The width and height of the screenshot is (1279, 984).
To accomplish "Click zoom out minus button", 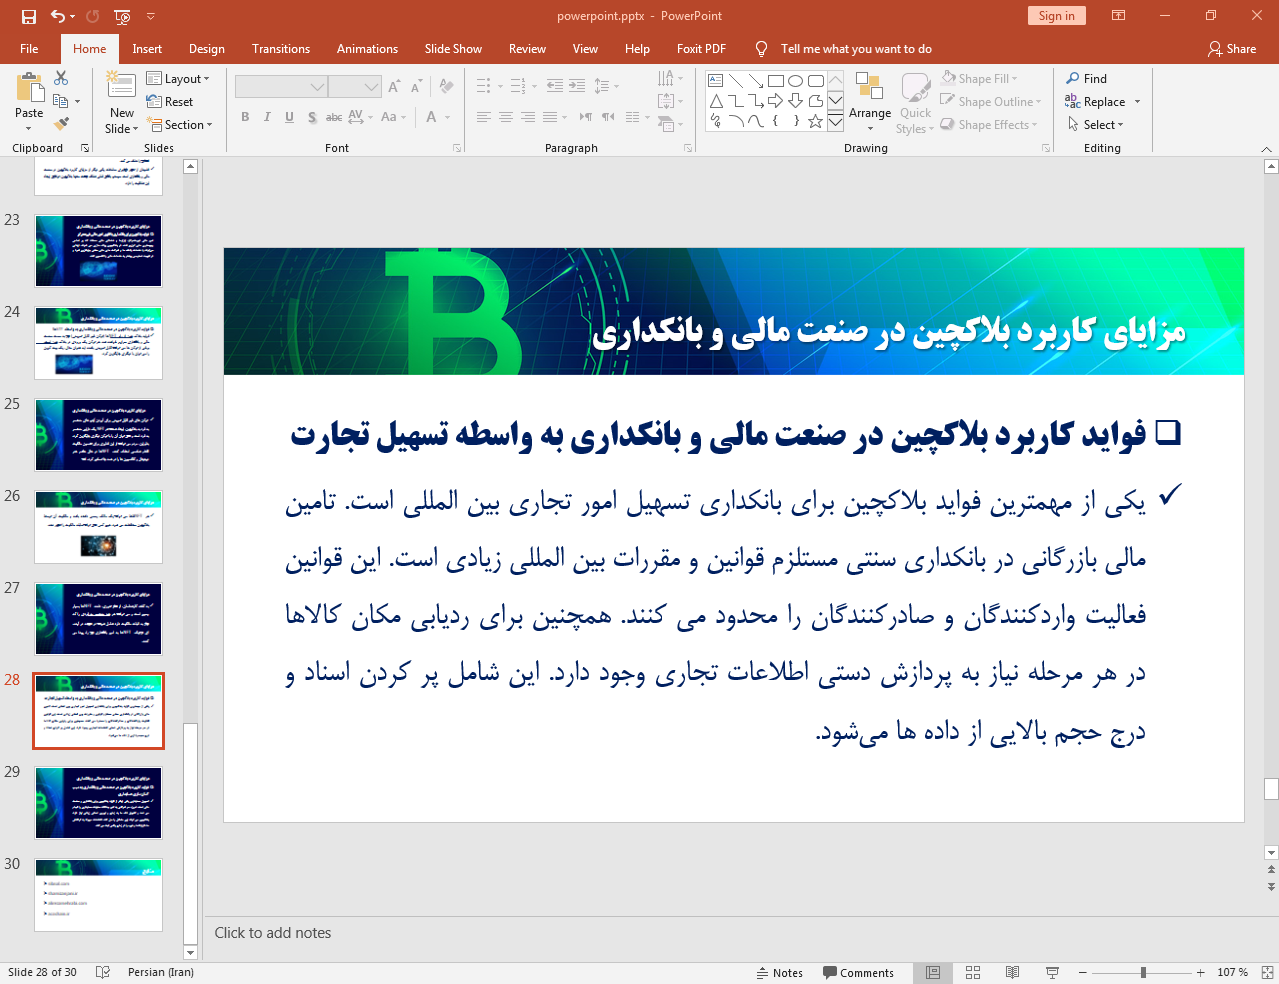I will tap(1082, 972).
